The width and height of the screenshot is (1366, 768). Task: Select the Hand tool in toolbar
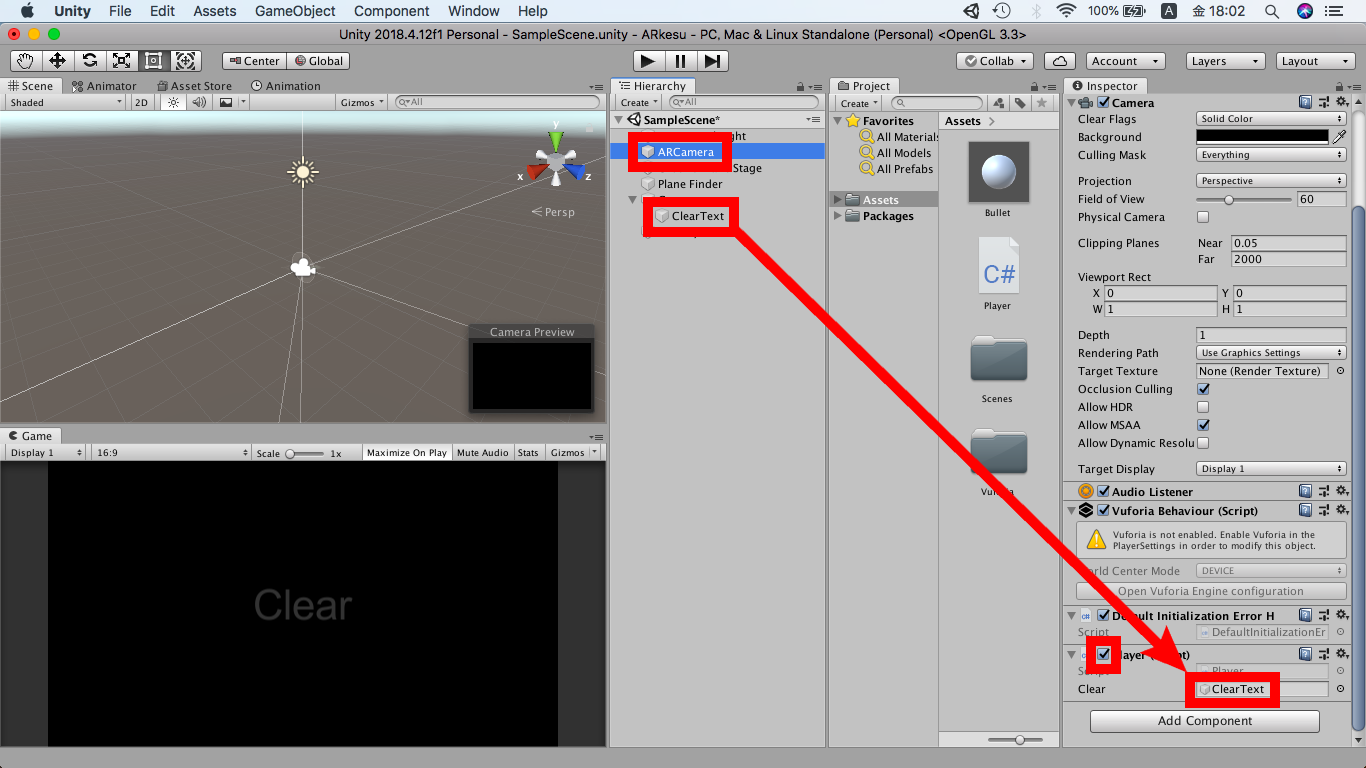pos(25,61)
